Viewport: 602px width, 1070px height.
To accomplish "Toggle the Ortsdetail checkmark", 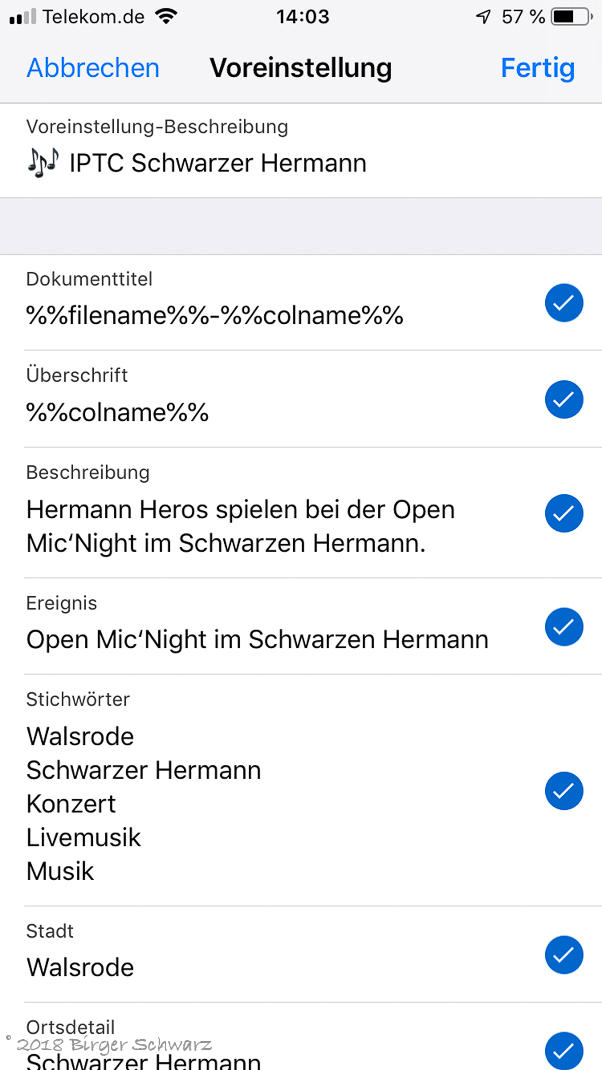I will tap(564, 1050).
